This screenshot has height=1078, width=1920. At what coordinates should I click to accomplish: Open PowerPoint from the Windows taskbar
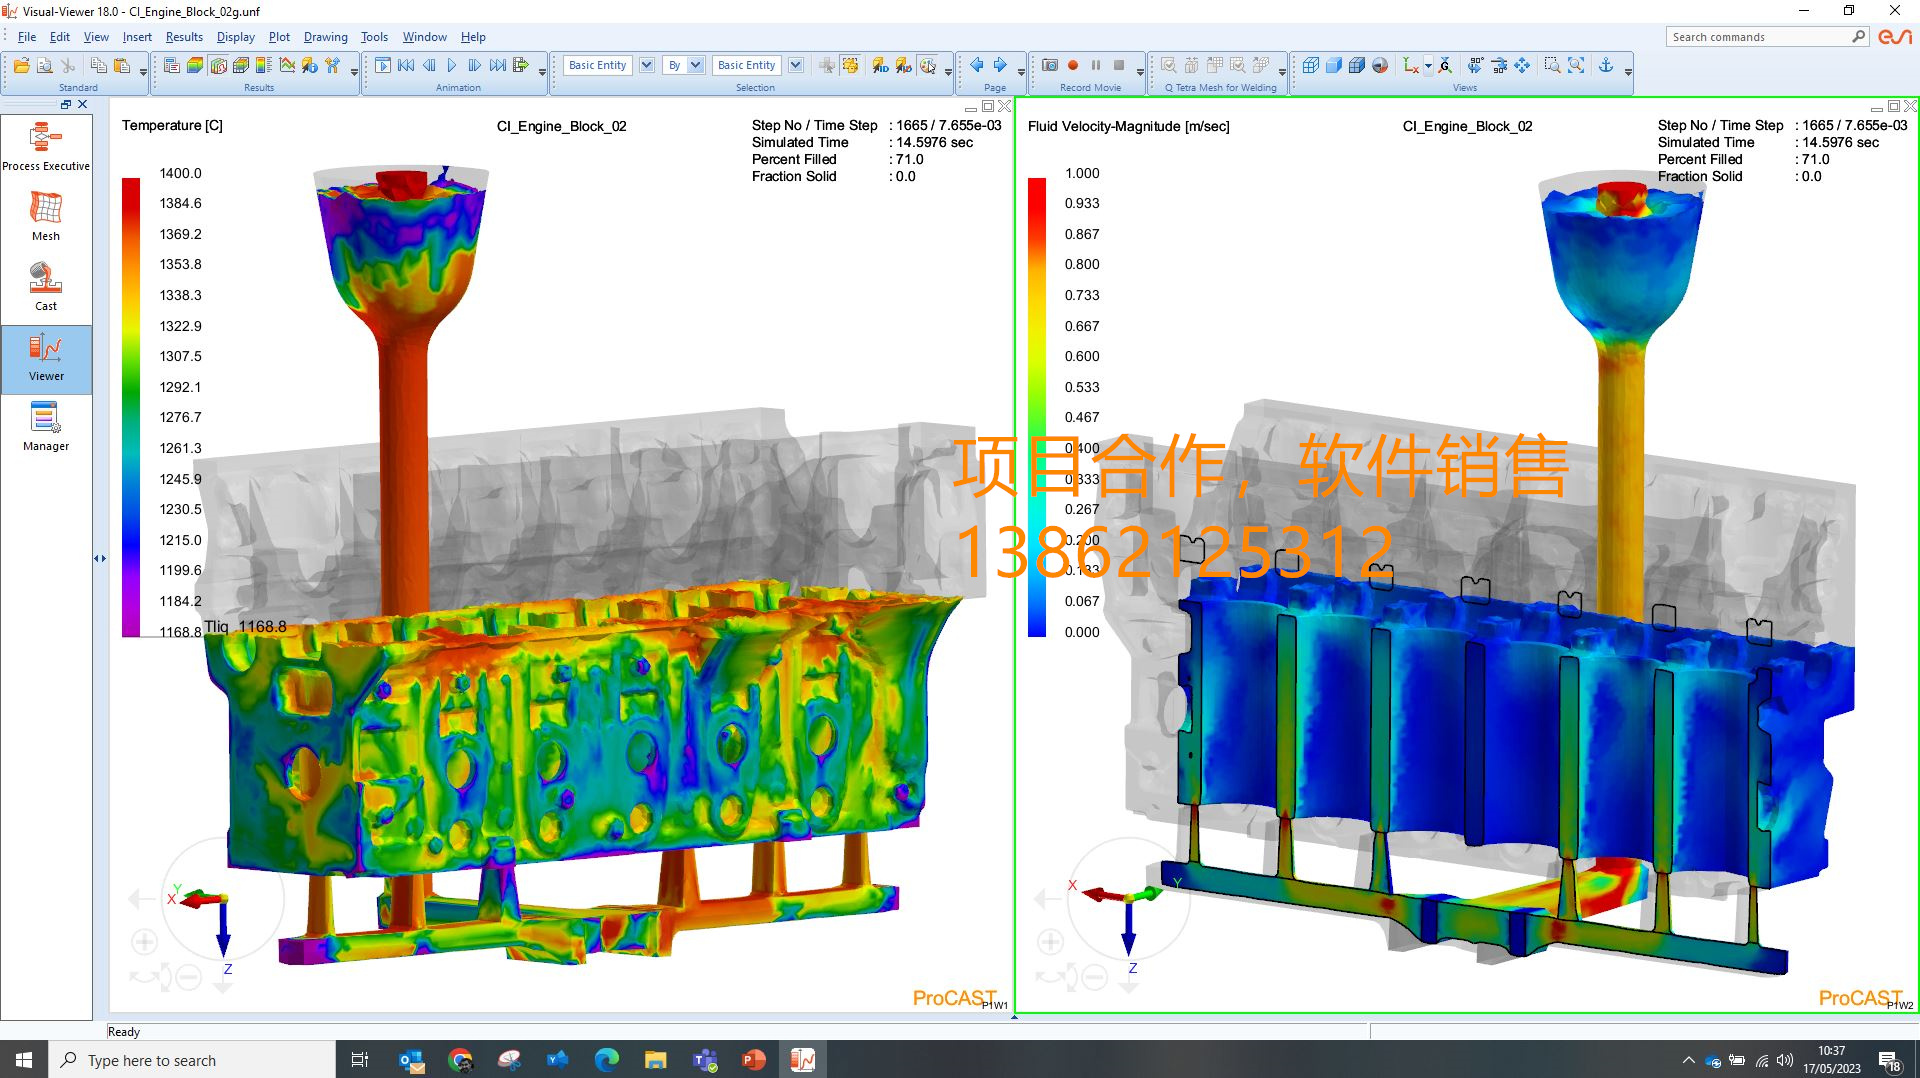tap(754, 1060)
